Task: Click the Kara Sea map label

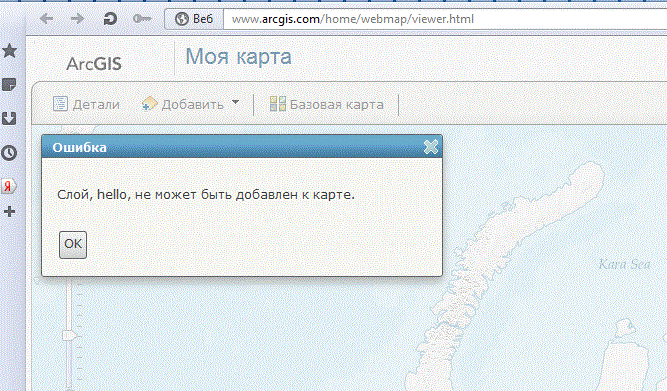Action: pos(624,265)
